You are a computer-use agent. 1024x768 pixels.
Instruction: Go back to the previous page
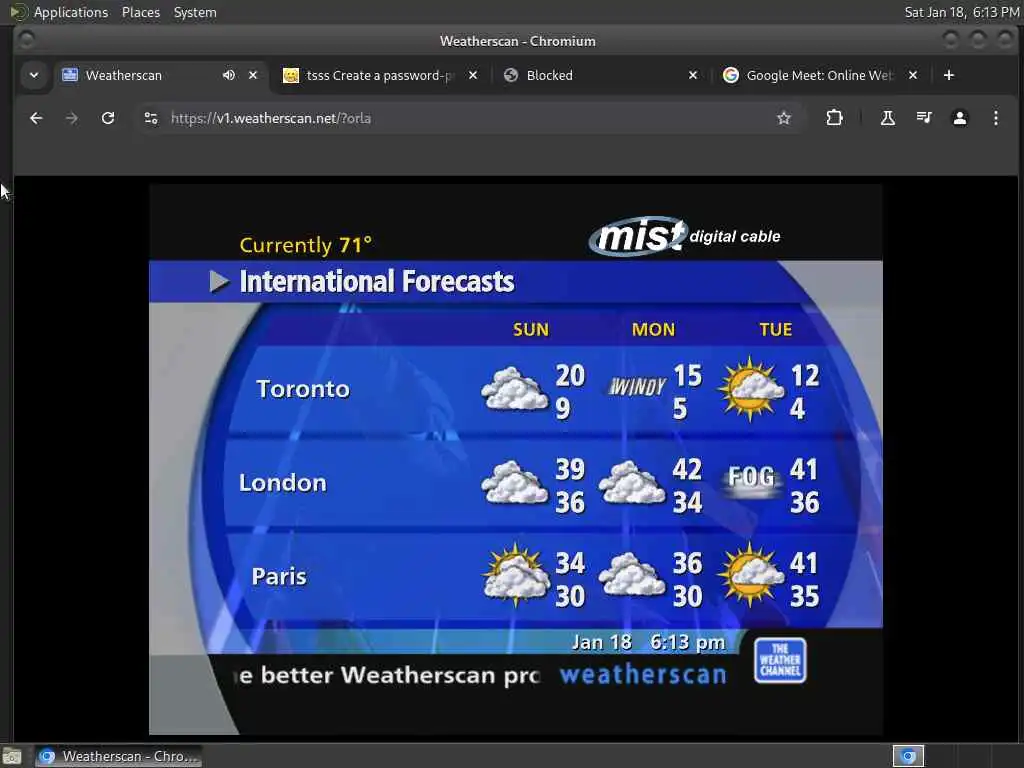(x=36, y=118)
